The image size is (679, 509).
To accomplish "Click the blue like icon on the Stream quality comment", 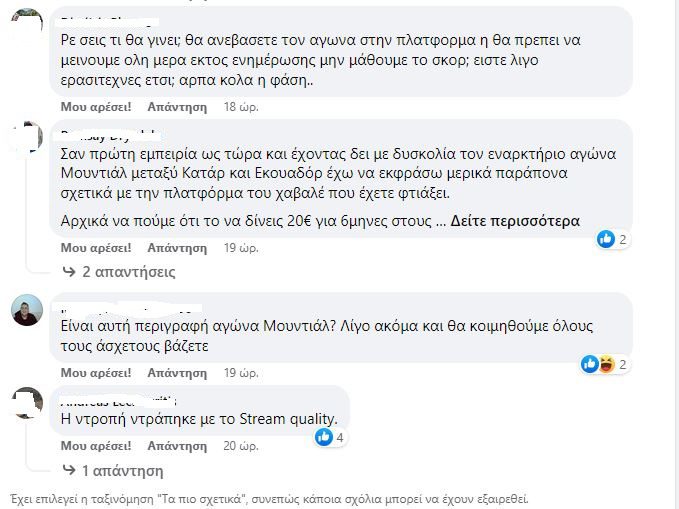I will pos(323,437).
